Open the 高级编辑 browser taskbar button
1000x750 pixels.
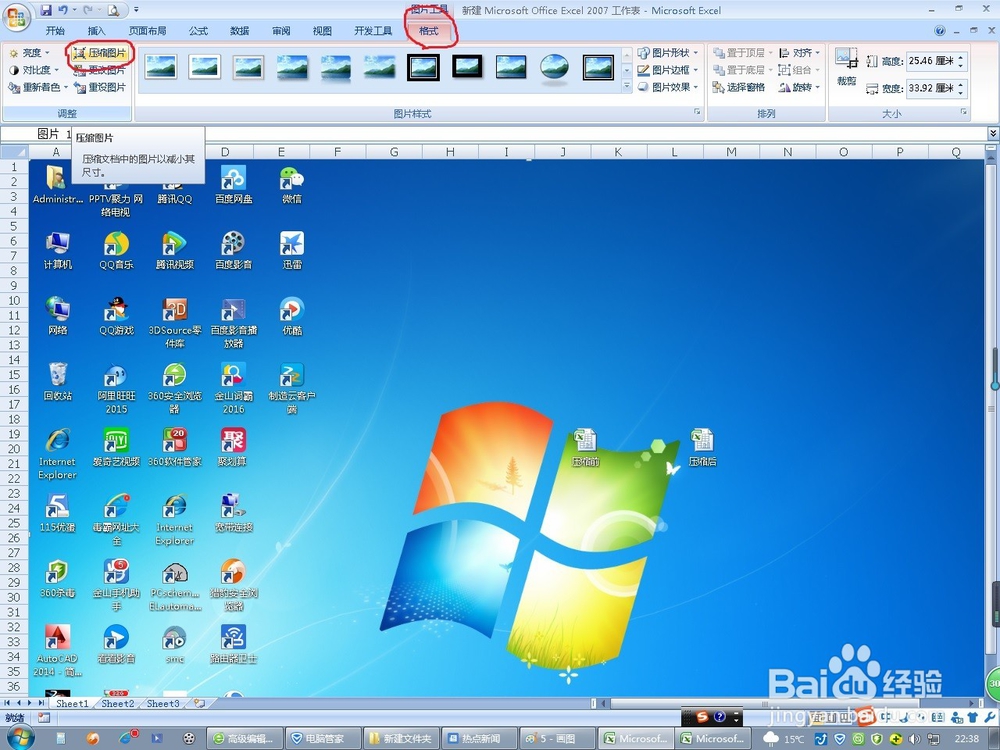pos(246,739)
